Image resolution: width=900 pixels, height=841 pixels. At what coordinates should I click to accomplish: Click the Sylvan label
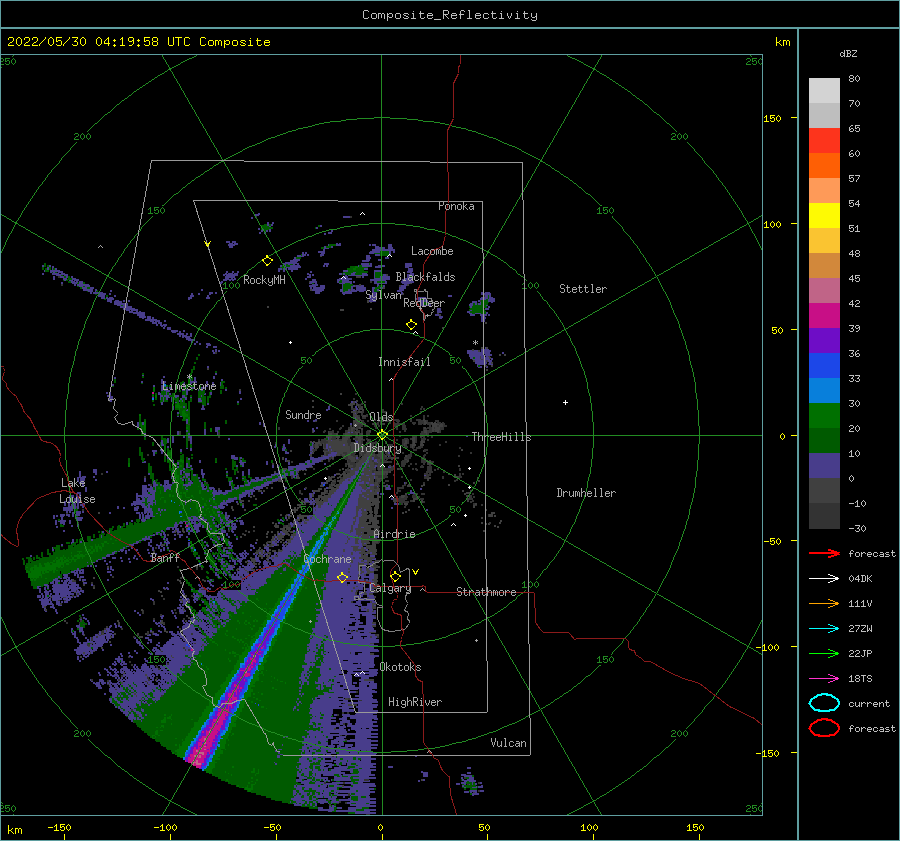(383, 295)
